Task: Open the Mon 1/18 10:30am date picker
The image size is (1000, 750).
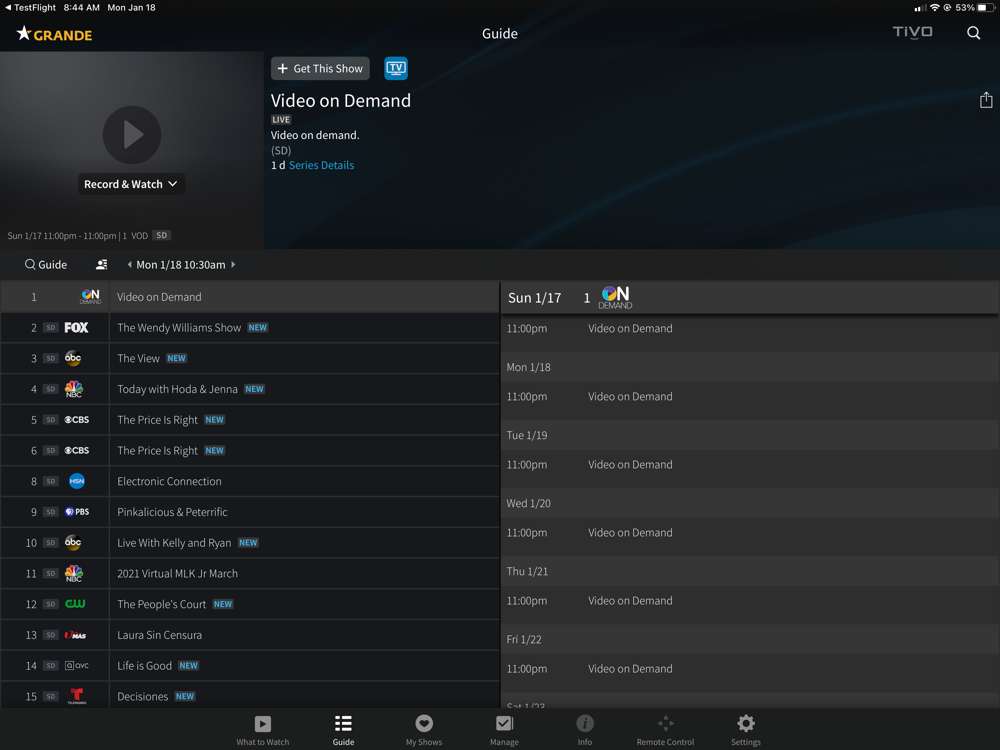Action: (180, 265)
